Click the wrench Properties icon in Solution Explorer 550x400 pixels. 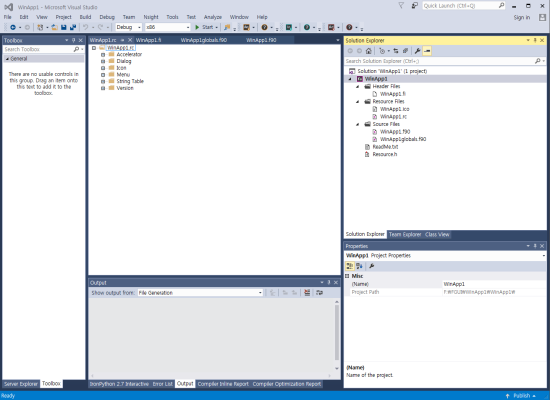(x=417, y=51)
